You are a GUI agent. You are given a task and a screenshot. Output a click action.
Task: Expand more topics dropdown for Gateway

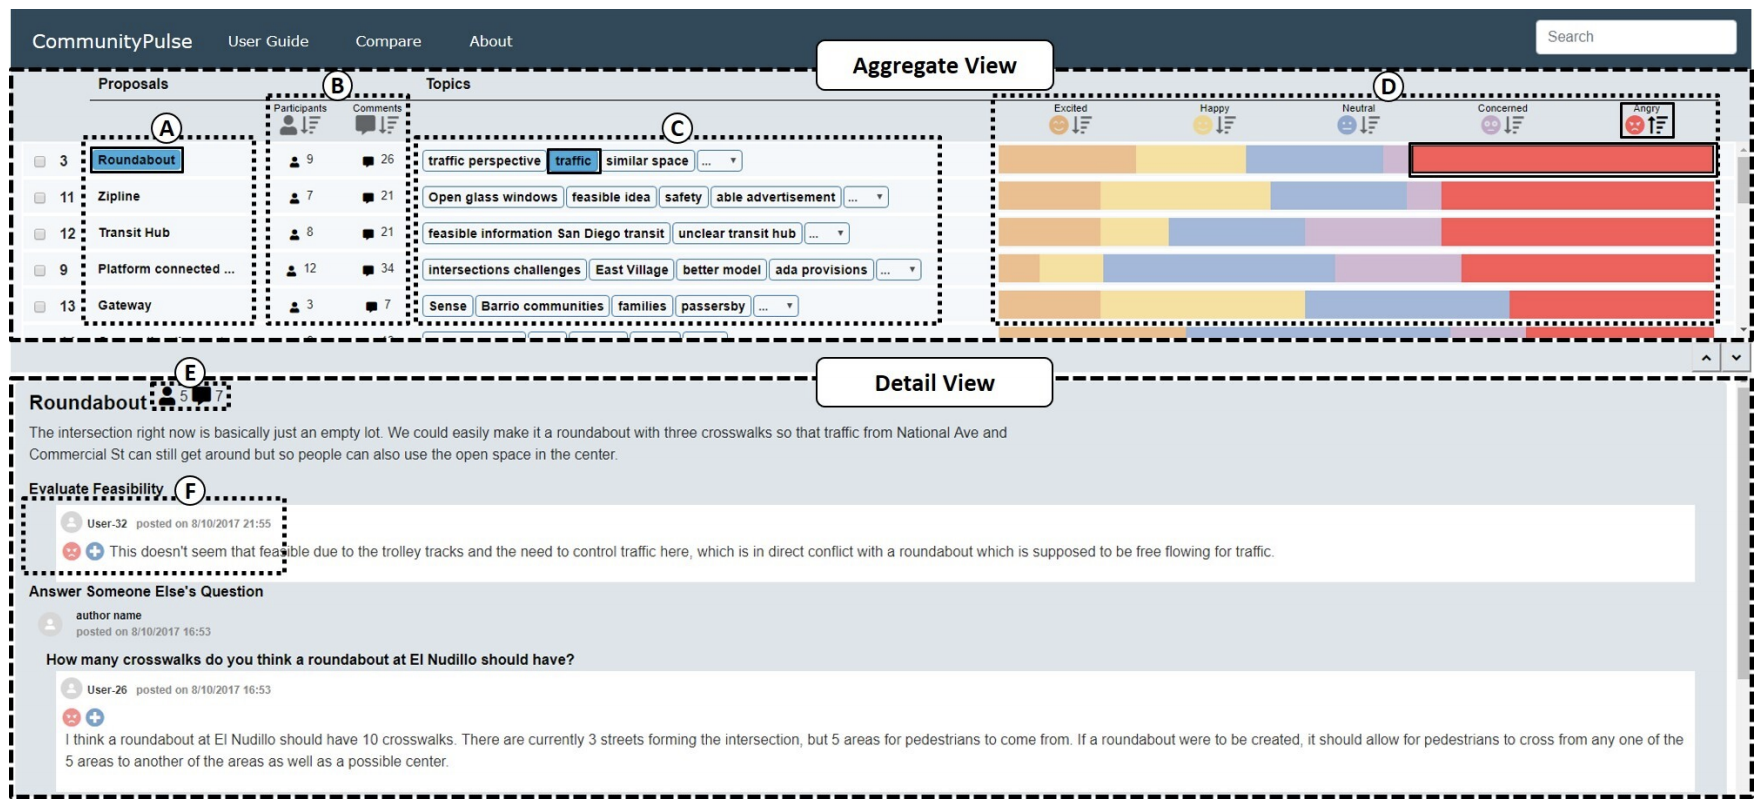pyautogui.click(x=776, y=306)
